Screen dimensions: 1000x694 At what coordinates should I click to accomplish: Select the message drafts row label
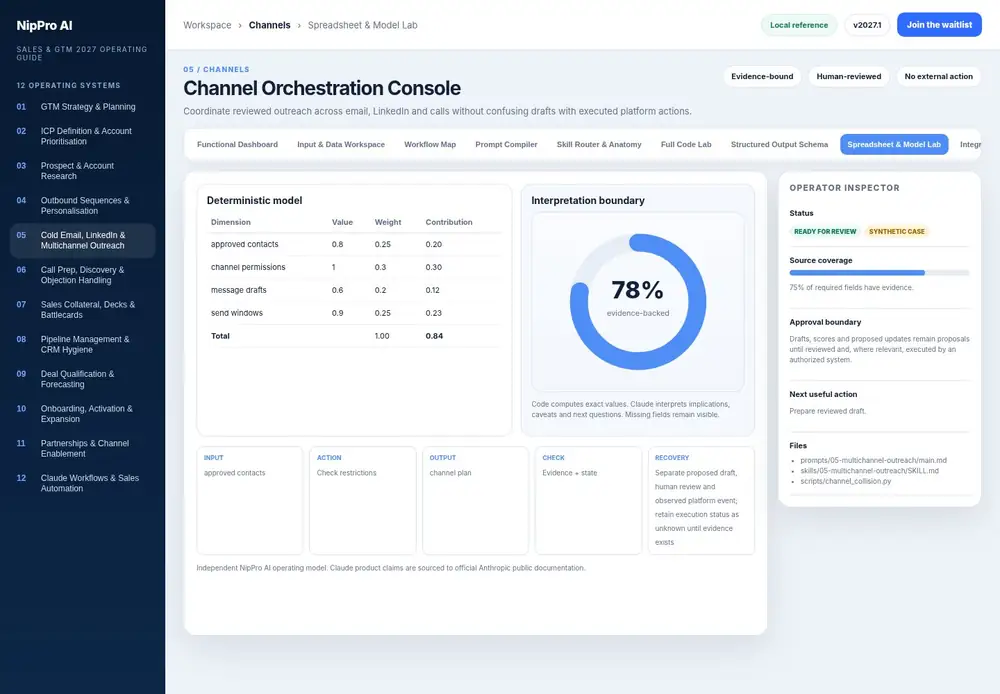(x=239, y=290)
